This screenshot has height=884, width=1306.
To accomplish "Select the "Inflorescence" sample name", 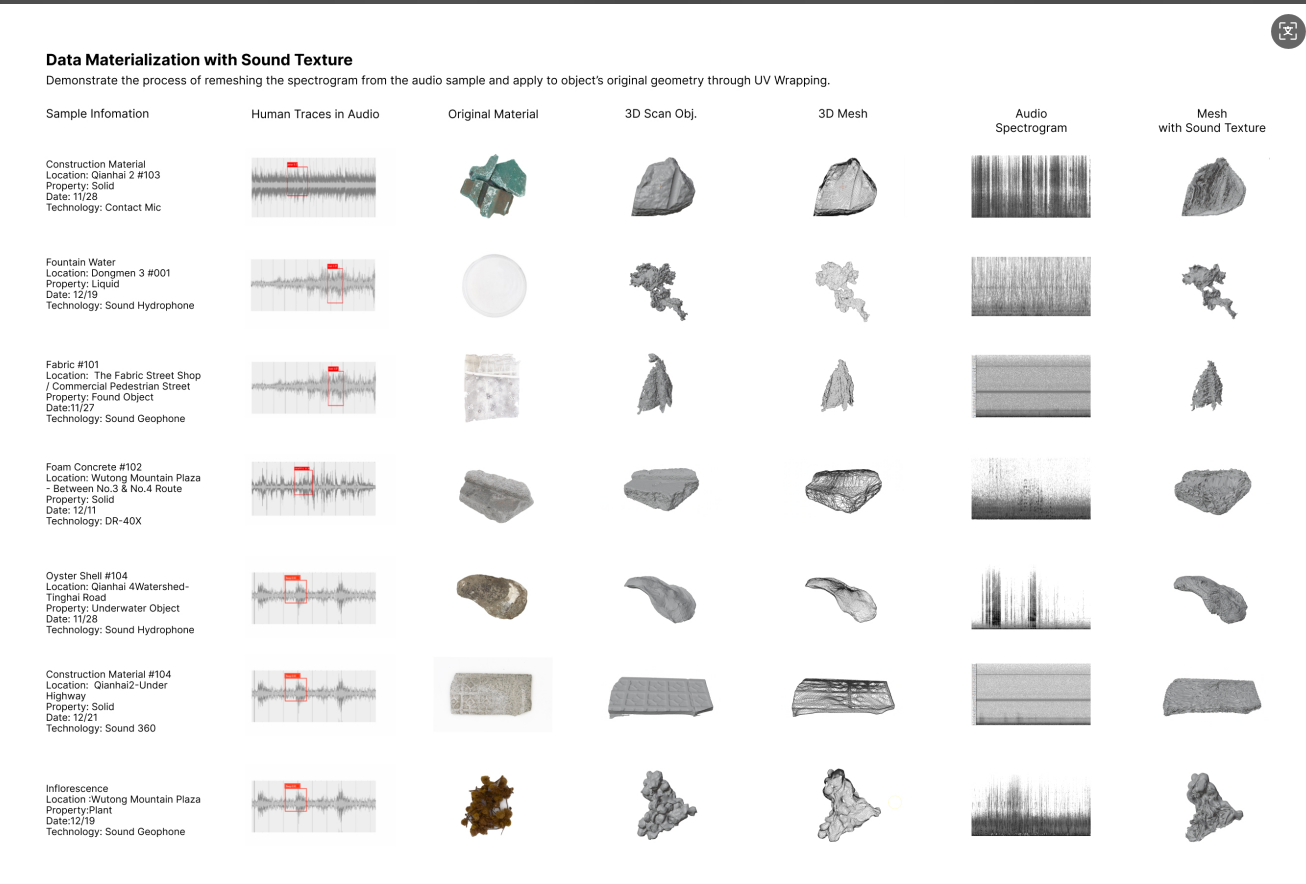I will 77,789.
